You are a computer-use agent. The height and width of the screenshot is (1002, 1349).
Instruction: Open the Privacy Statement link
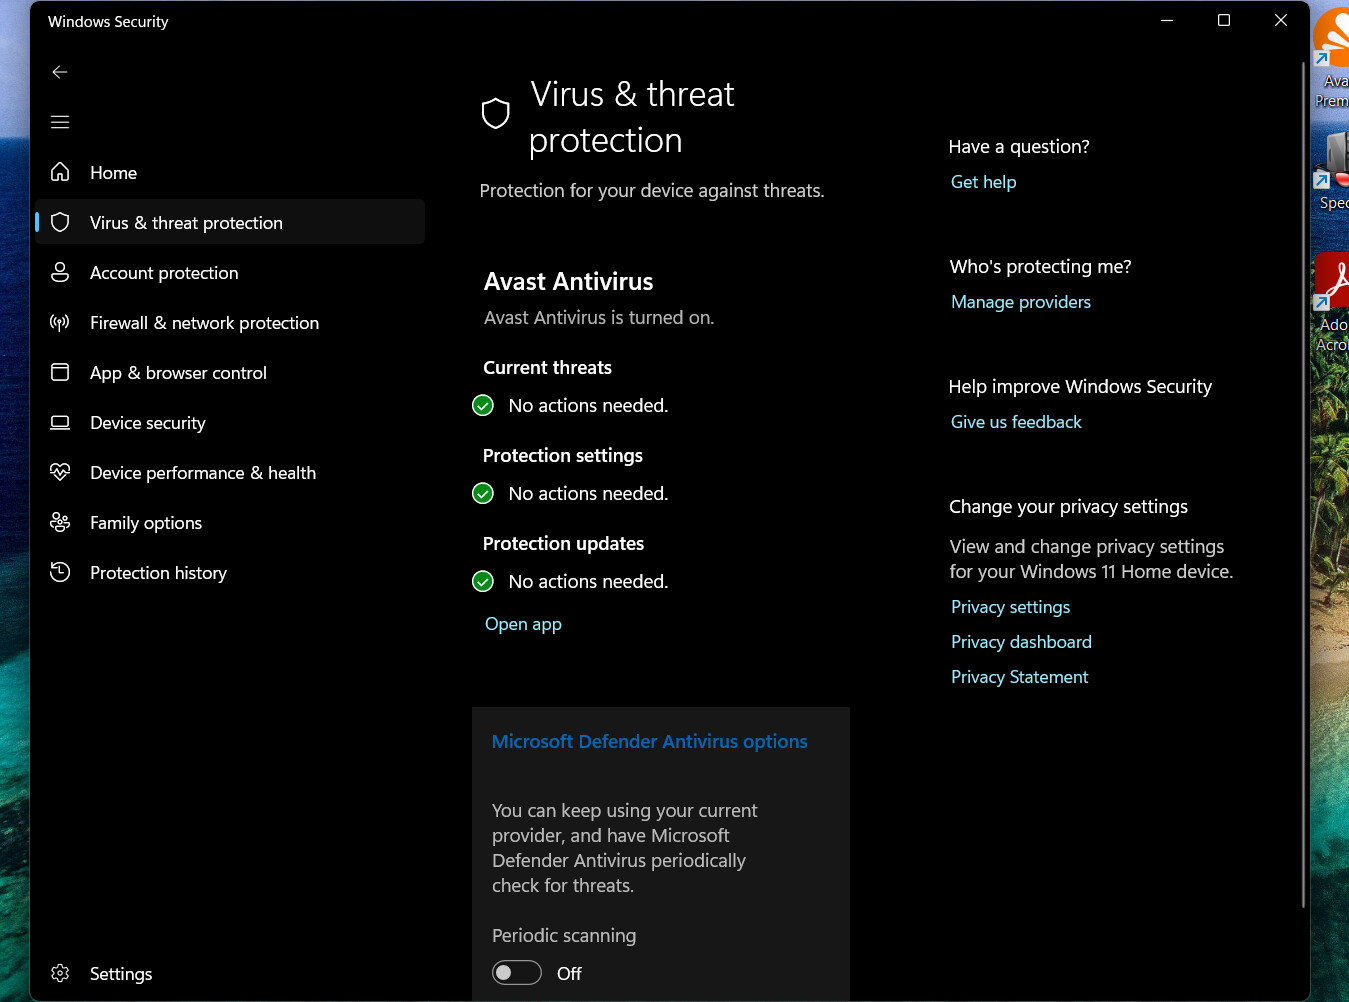1019,677
